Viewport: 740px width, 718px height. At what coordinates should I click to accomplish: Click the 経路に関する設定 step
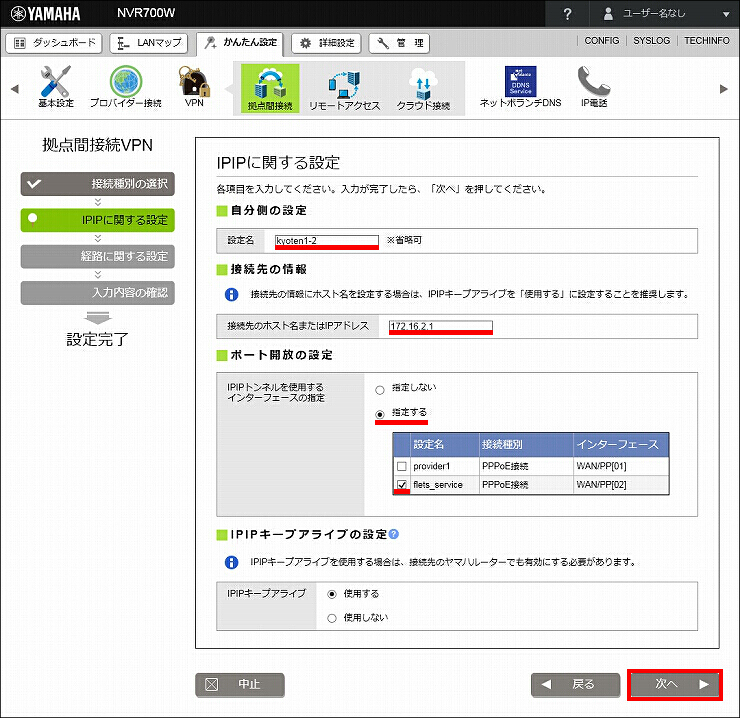pyautogui.click(x=98, y=256)
